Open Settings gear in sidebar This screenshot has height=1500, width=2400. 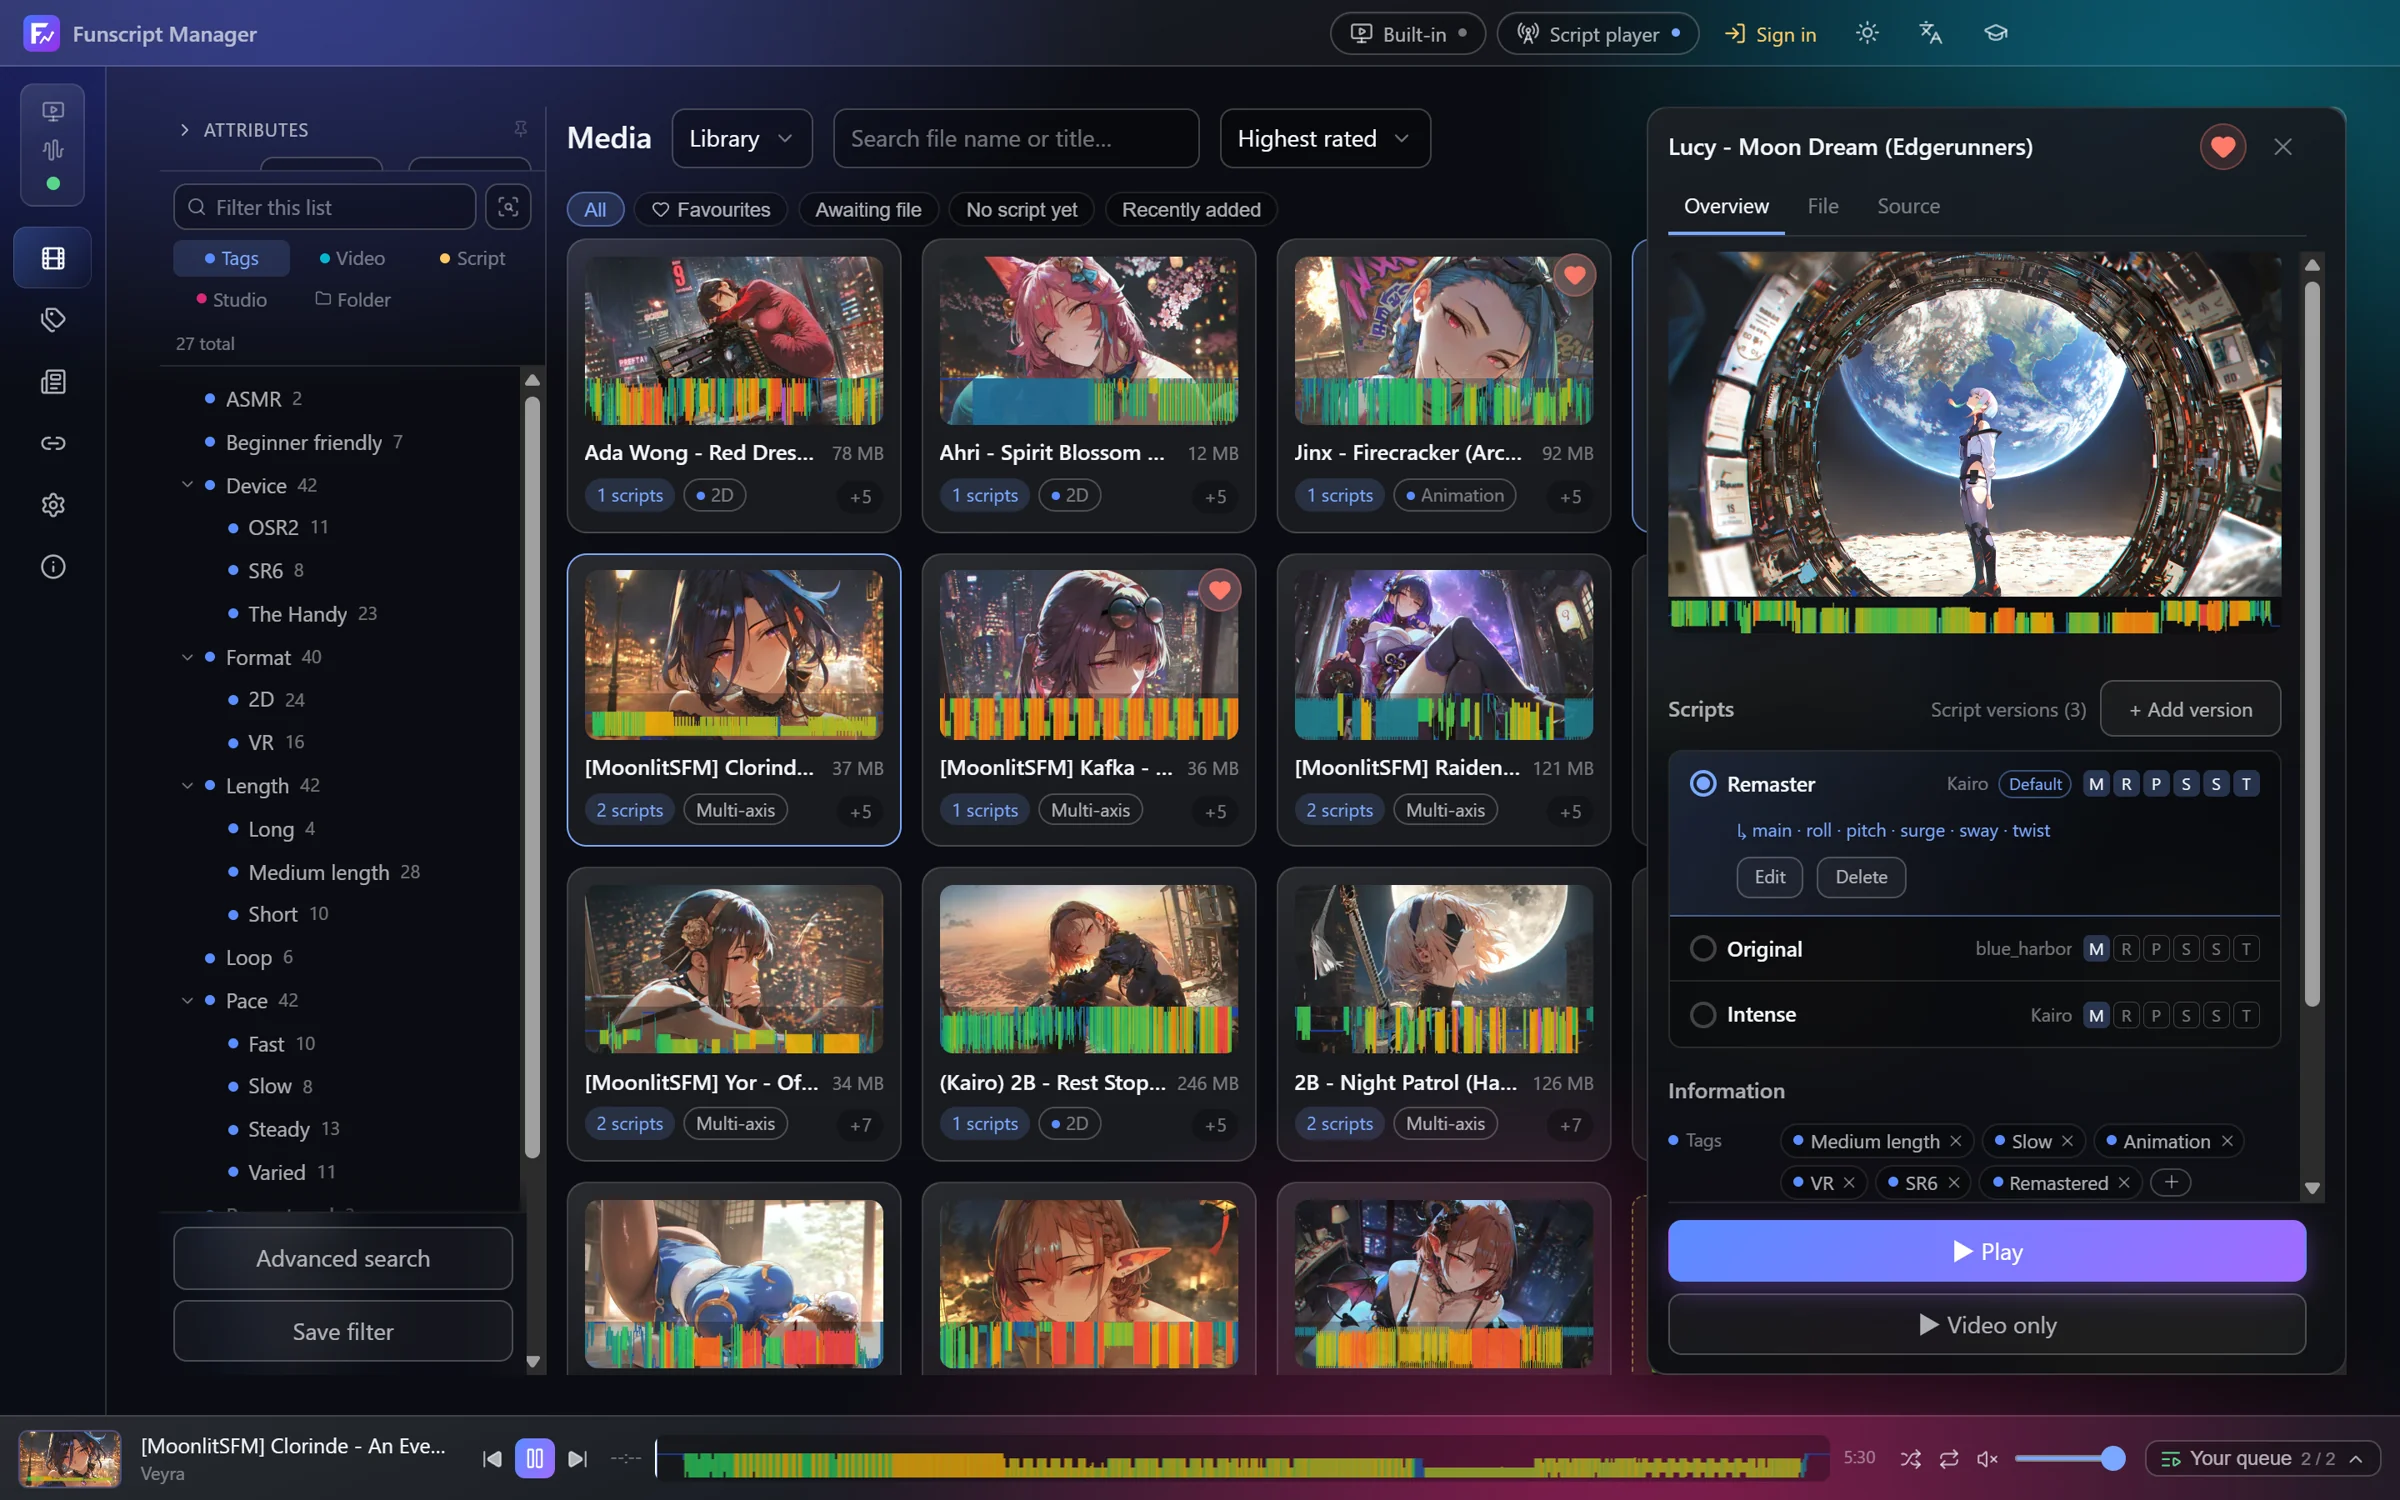click(53, 505)
